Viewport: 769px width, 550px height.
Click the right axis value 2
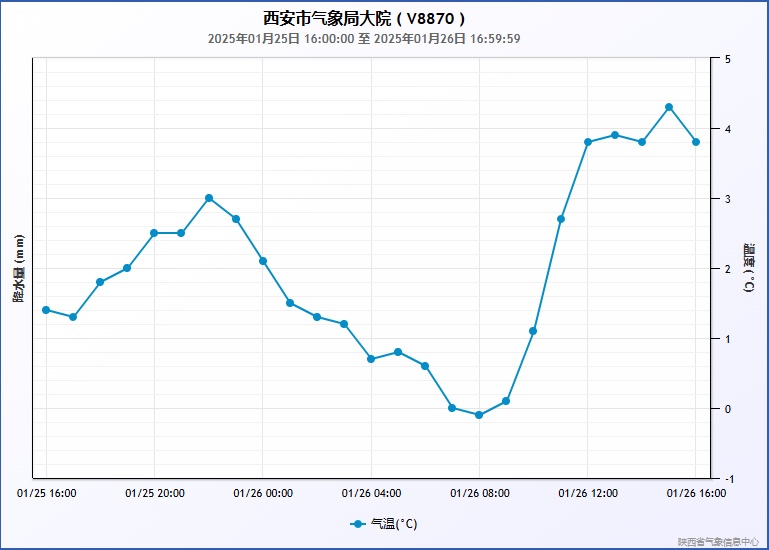click(728, 269)
